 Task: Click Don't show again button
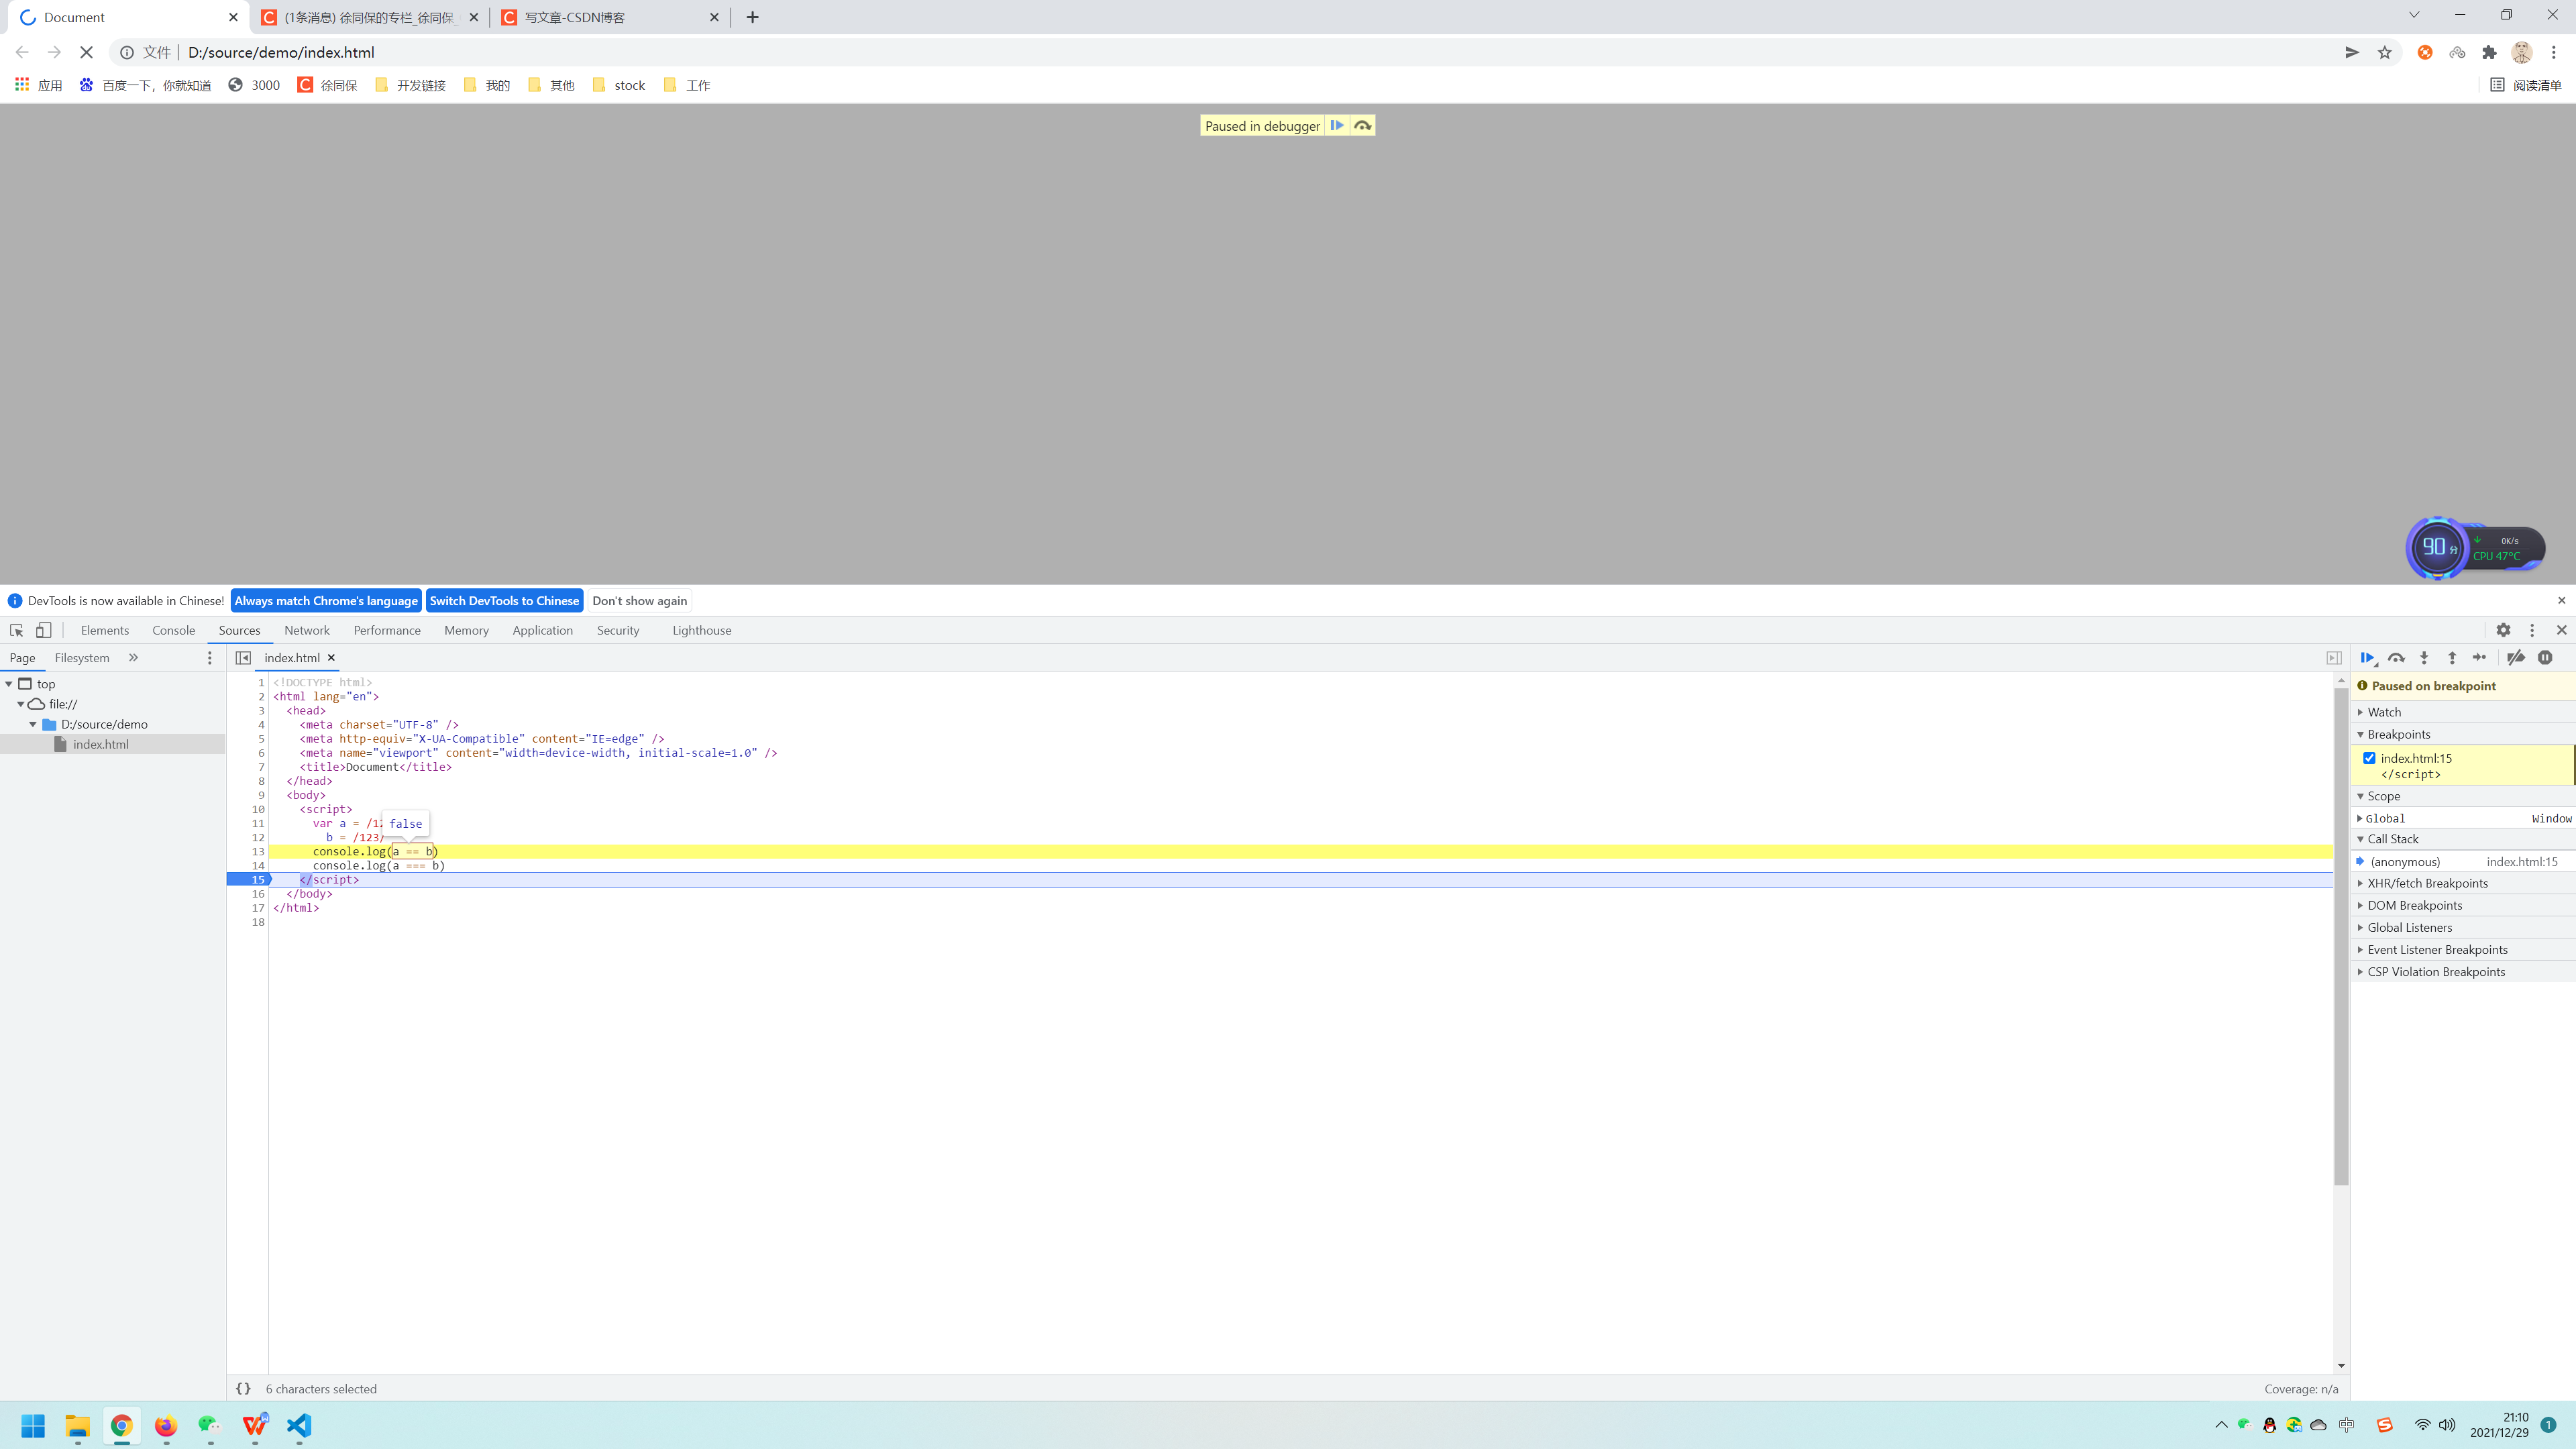[x=639, y=600]
